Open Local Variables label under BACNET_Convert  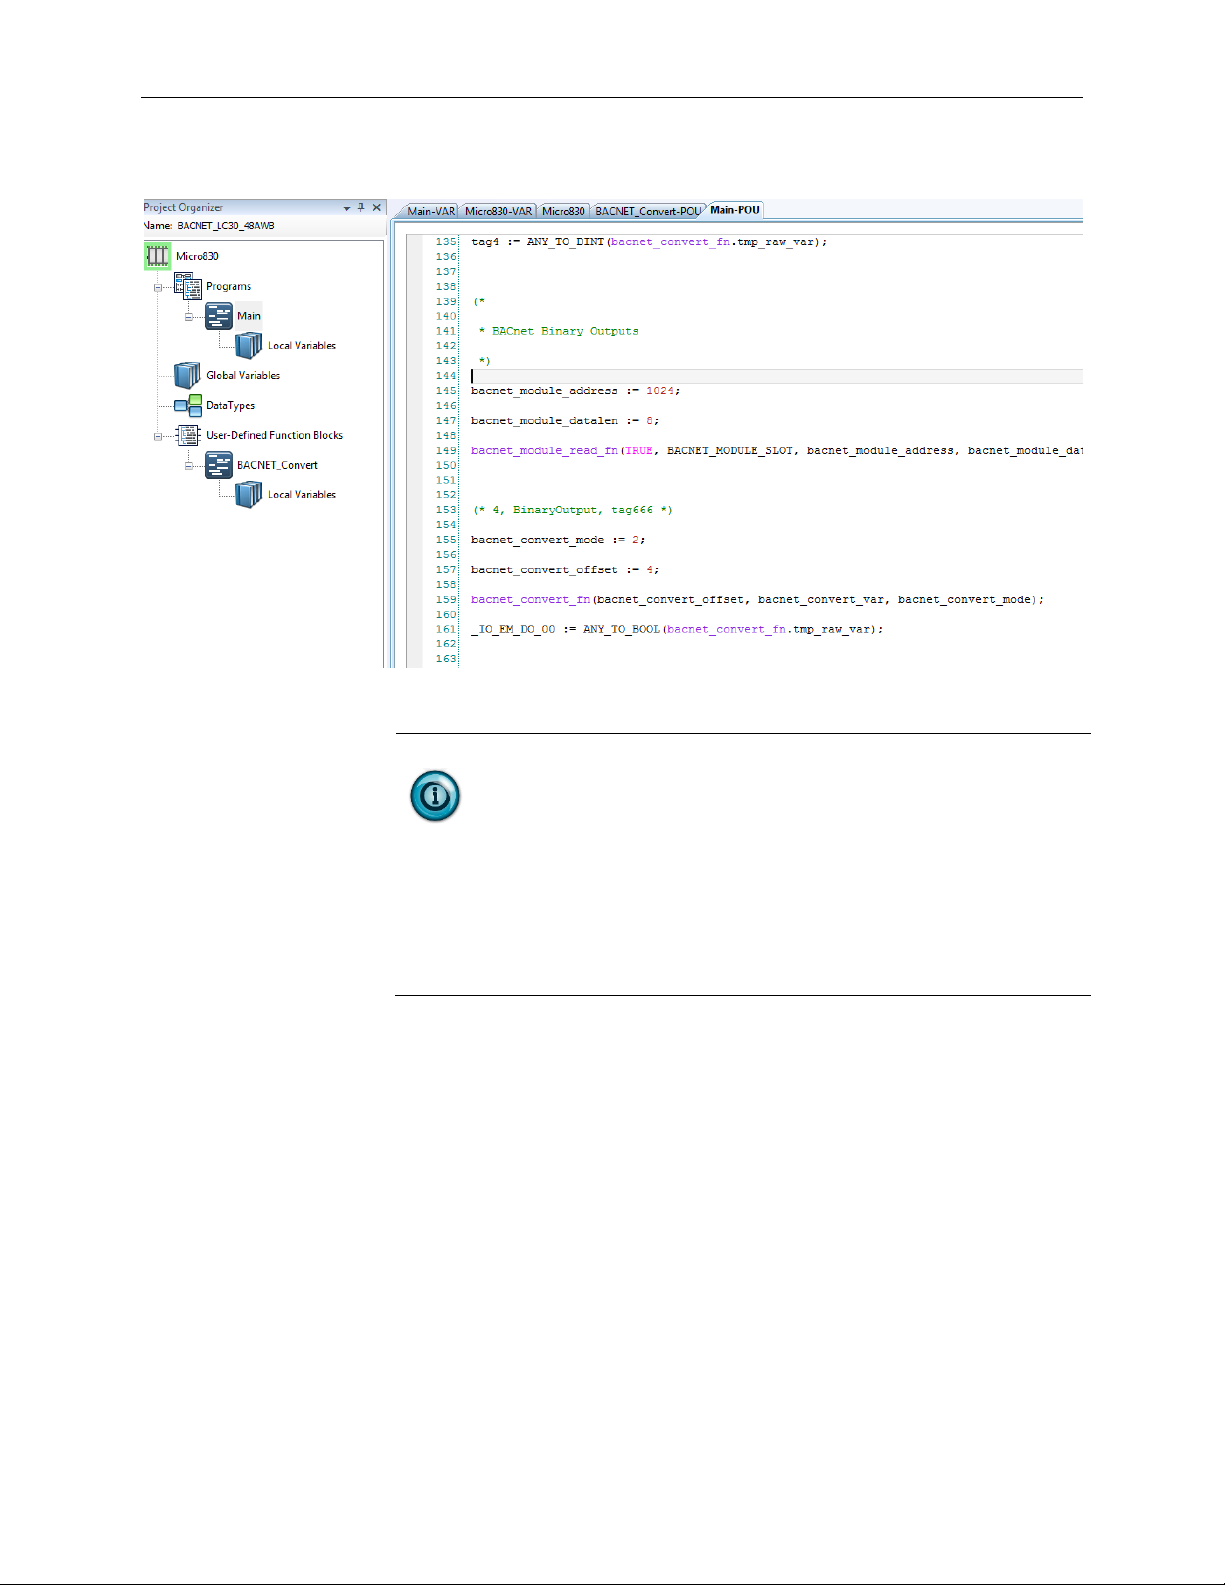point(302,495)
